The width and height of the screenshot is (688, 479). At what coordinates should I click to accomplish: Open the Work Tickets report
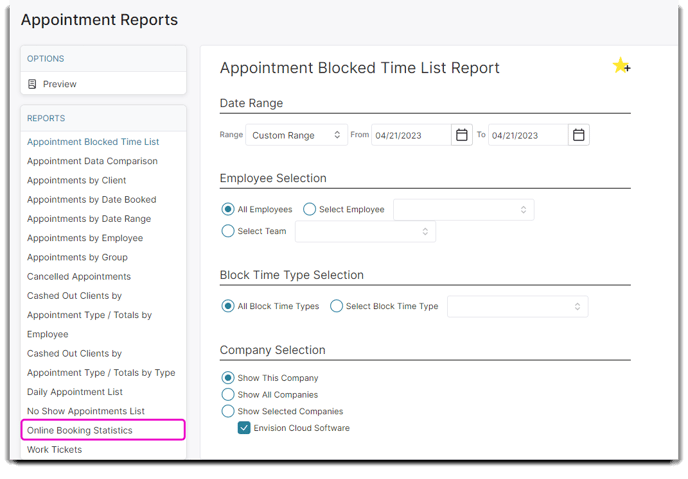coord(54,450)
